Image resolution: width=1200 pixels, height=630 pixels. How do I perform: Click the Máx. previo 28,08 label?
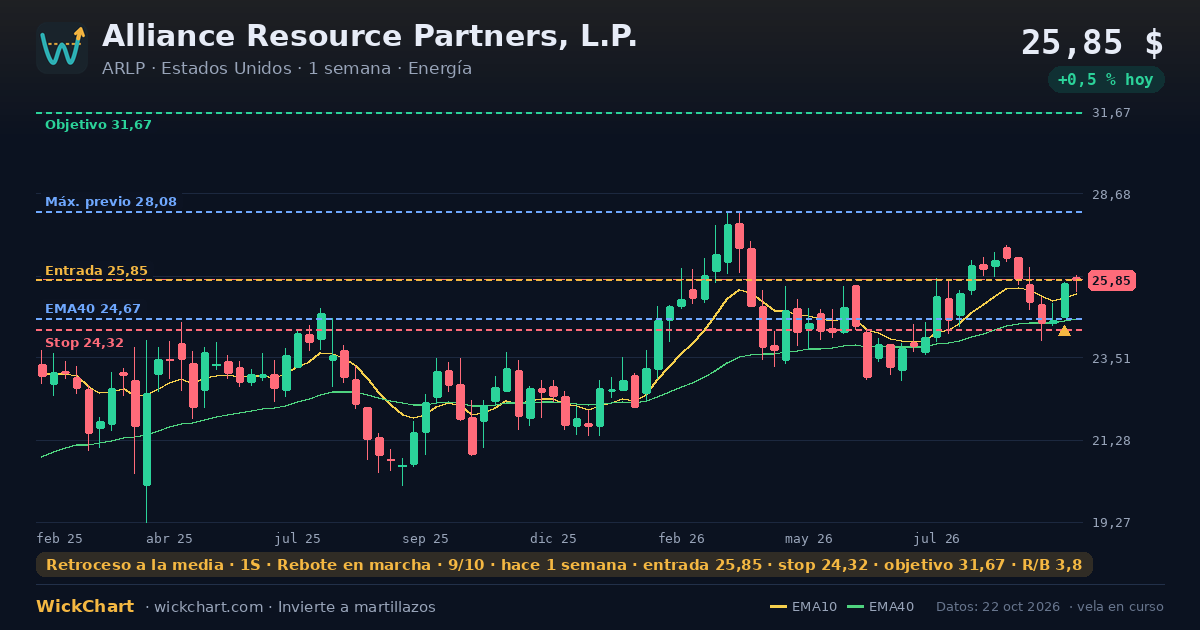pyautogui.click(x=111, y=202)
